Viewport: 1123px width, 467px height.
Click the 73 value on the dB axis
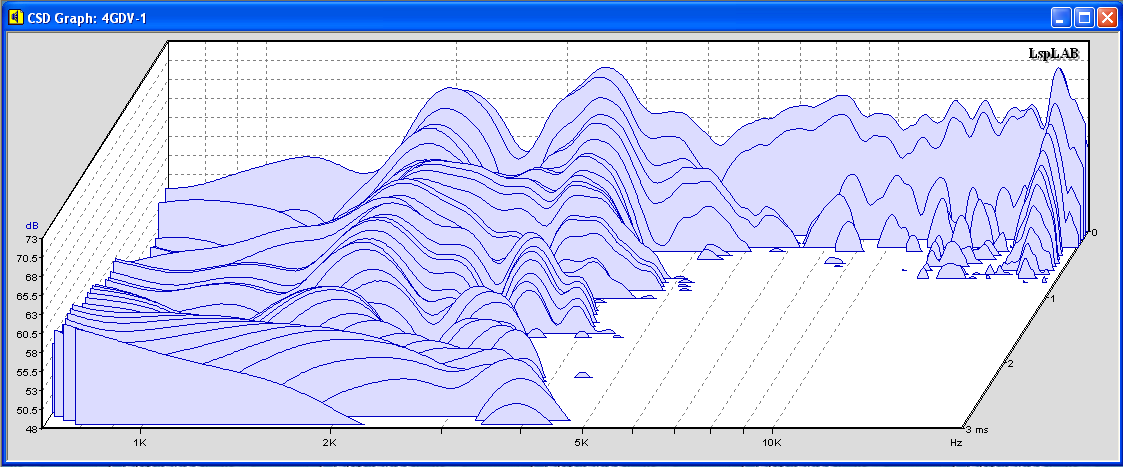(x=34, y=239)
